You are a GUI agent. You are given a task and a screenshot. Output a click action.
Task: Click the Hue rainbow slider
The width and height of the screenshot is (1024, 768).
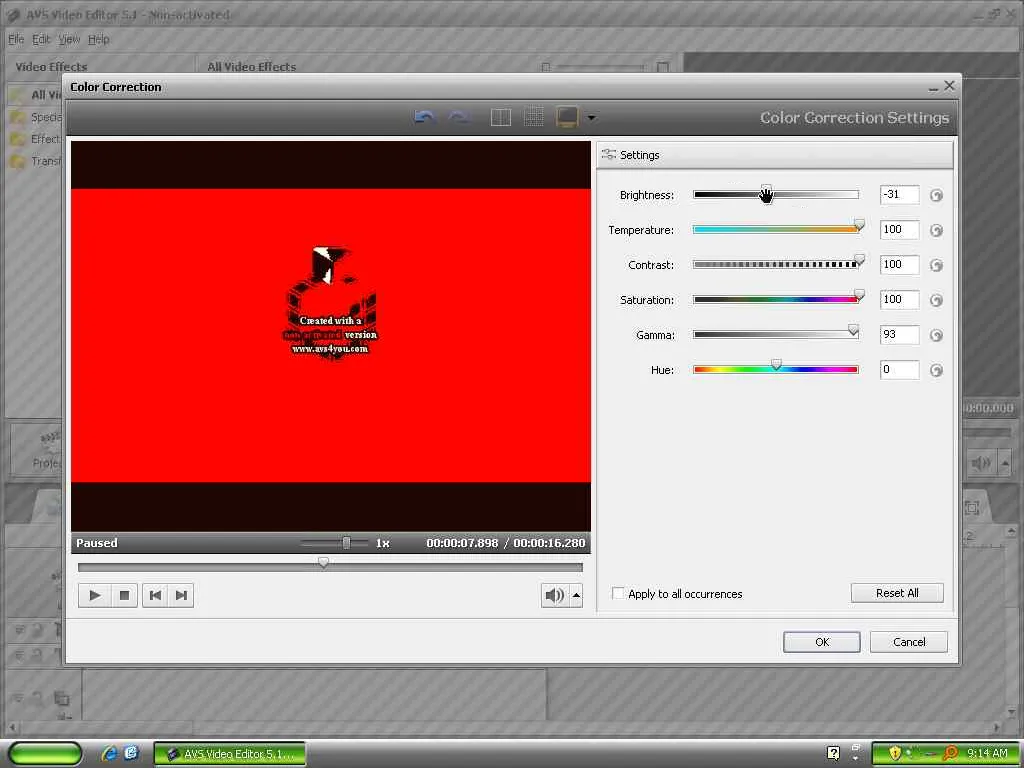click(776, 370)
